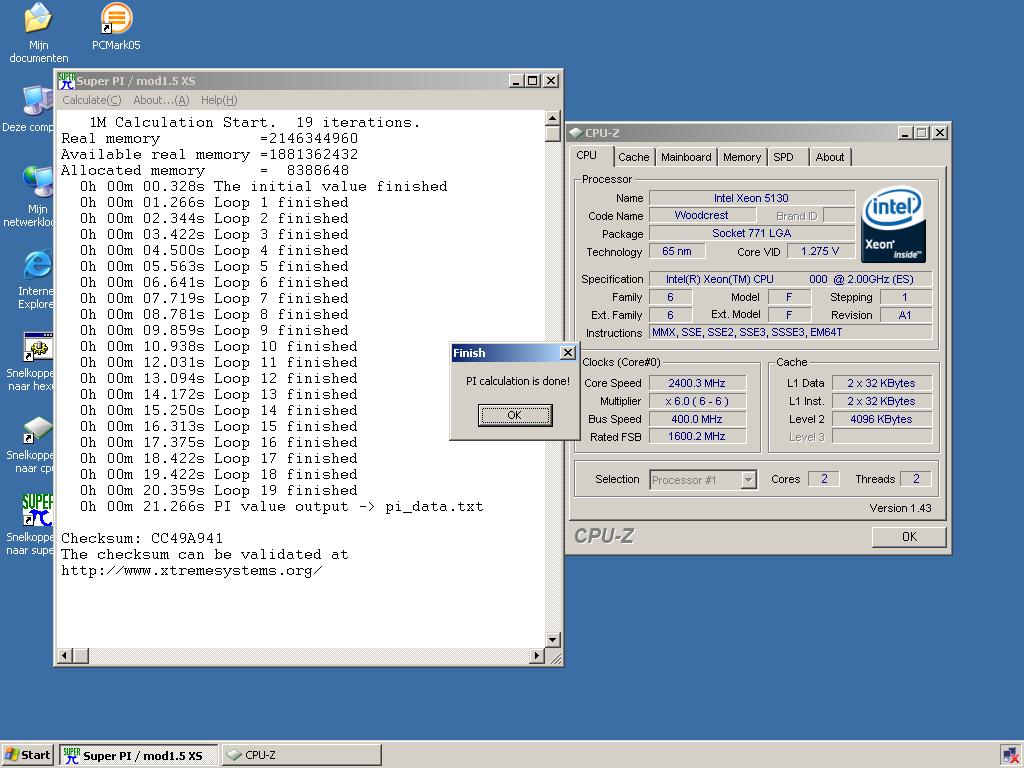The width and height of the screenshot is (1024, 768).
Task: Open the Windows Start menu
Action: coord(27,755)
